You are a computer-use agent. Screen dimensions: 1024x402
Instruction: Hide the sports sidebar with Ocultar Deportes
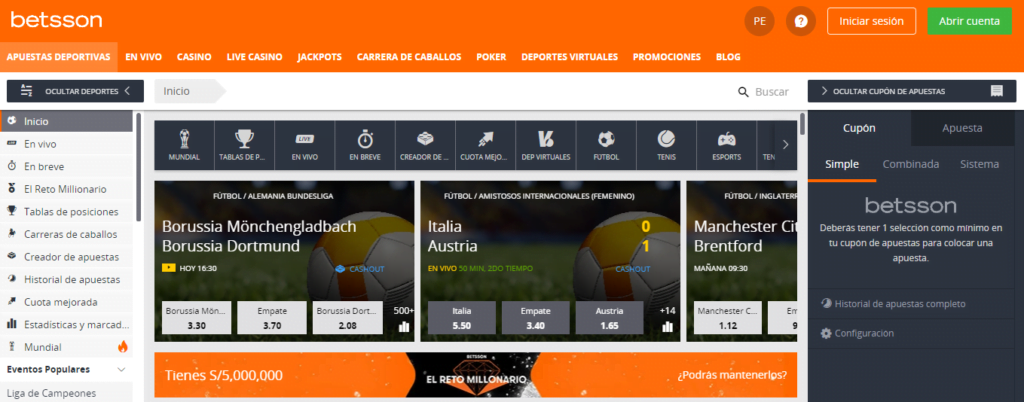pyautogui.click(x=75, y=91)
